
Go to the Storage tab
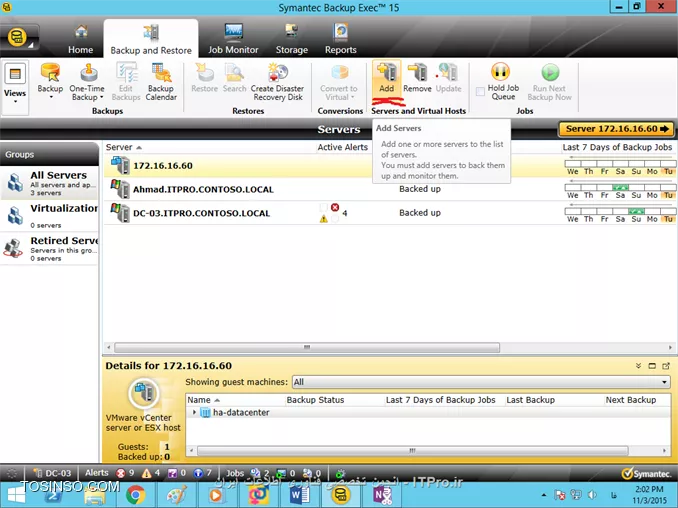coord(292,39)
